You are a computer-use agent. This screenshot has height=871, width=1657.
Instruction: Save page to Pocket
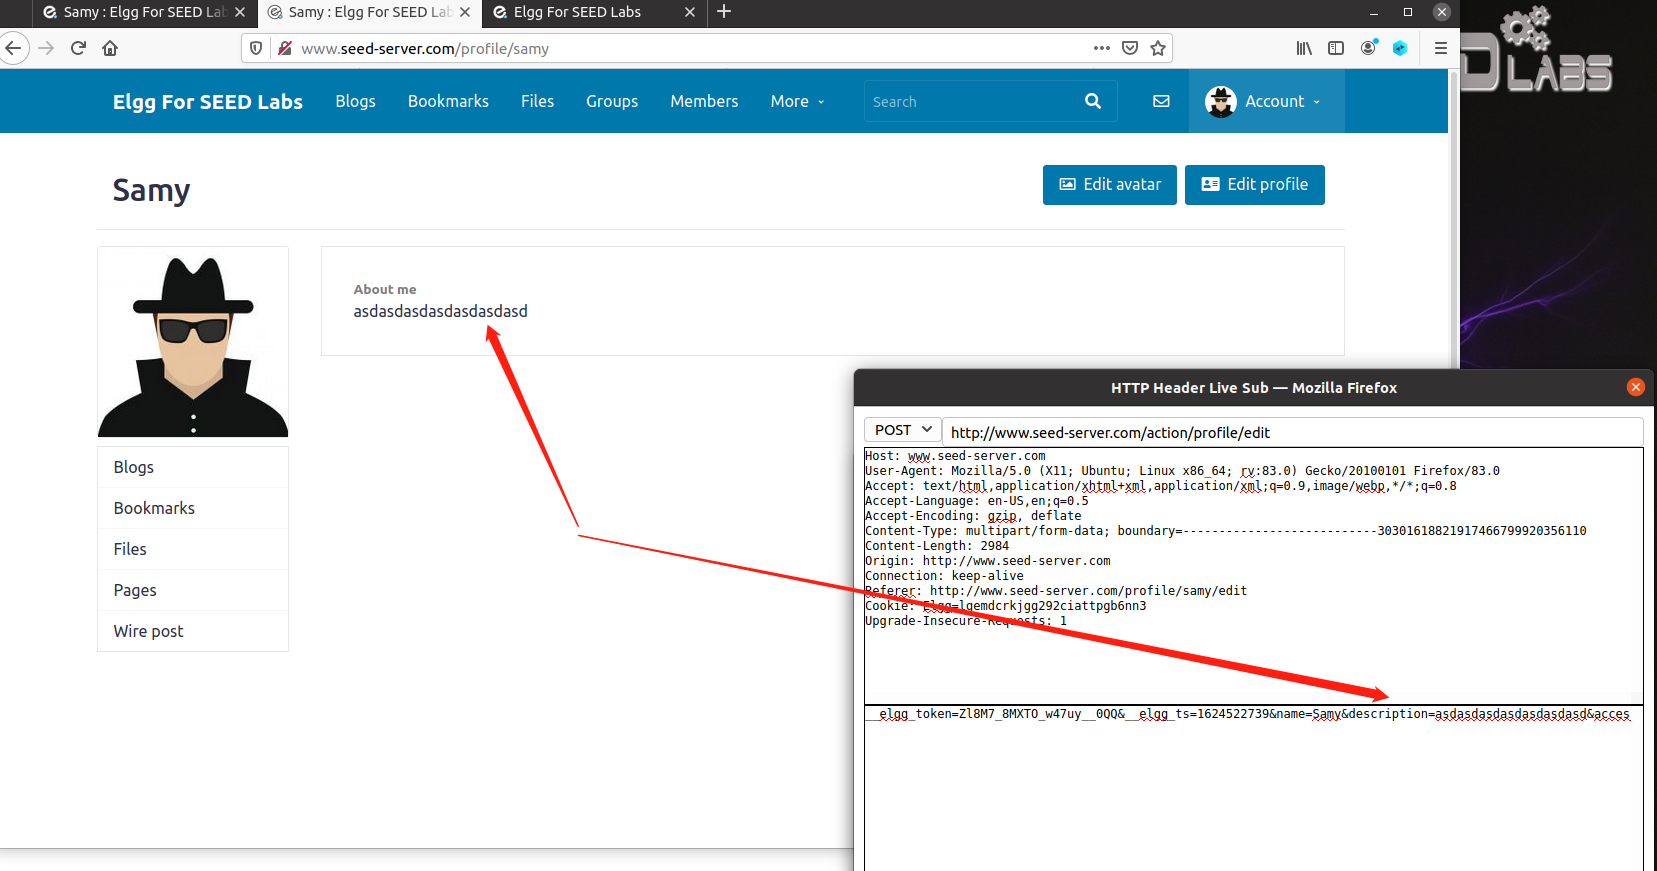pos(1130,48)
